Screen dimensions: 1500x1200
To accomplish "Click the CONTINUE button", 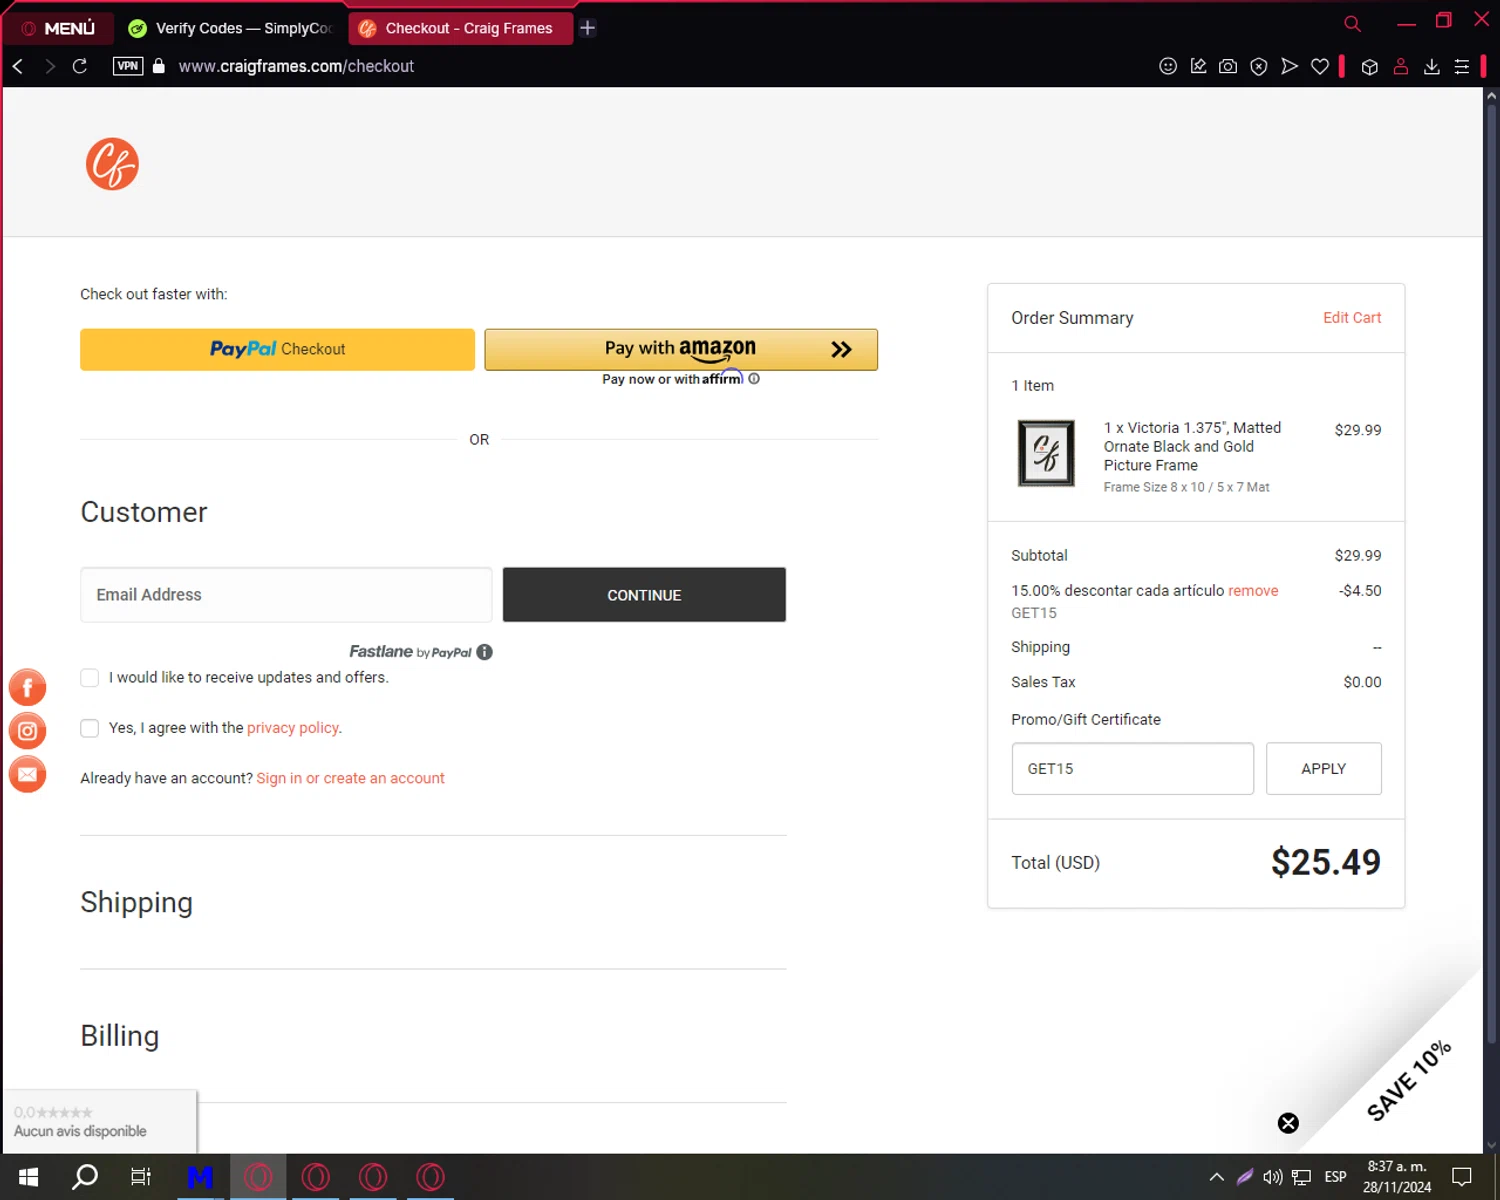I will [644, 595].
